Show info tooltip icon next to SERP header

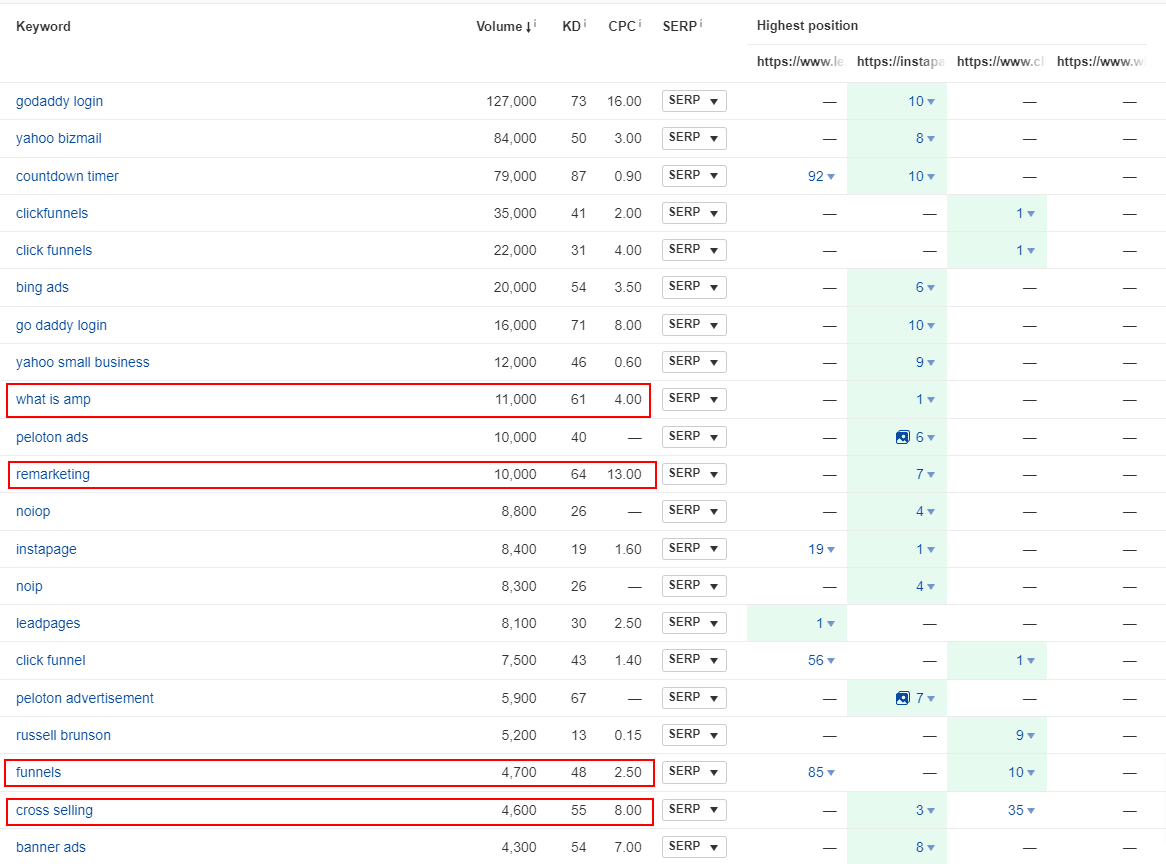click(x=700, y=24)
